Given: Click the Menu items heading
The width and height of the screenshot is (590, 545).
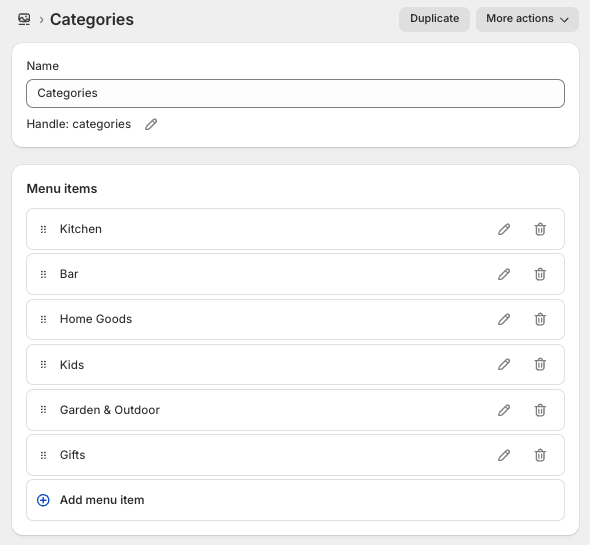Looking at the screenshot, I should (62, 189).
